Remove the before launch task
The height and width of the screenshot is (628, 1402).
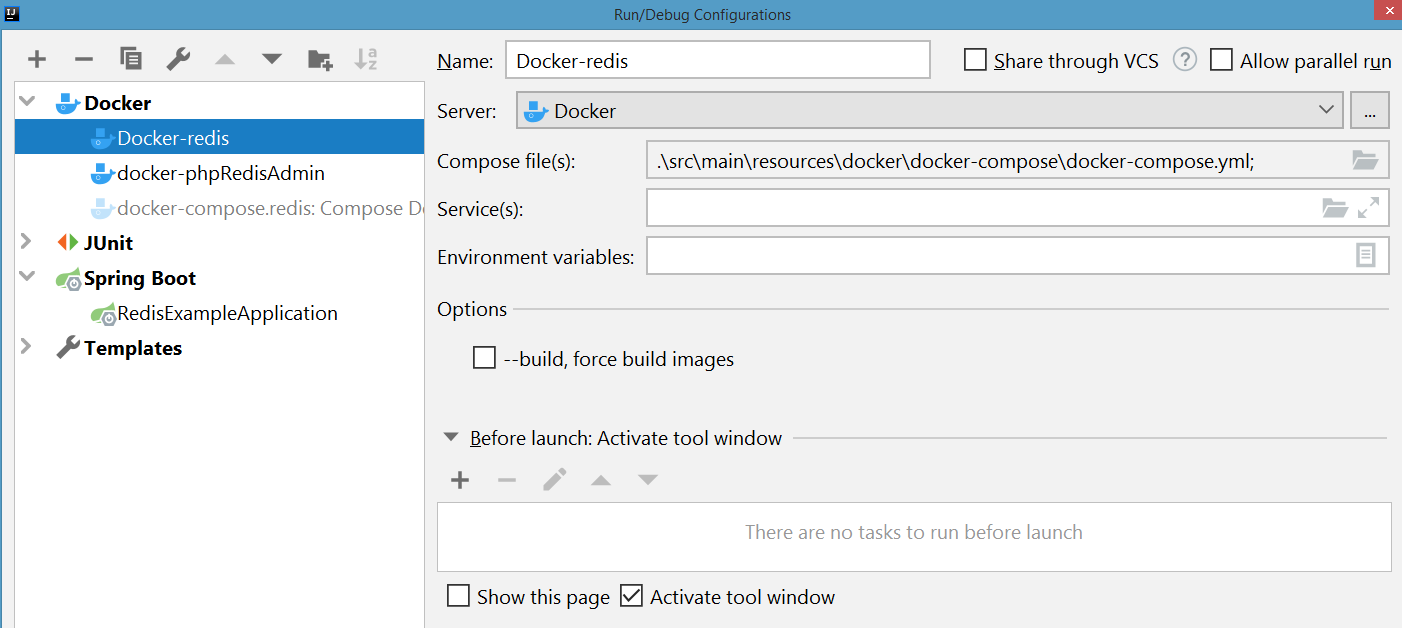pos(507,481)
